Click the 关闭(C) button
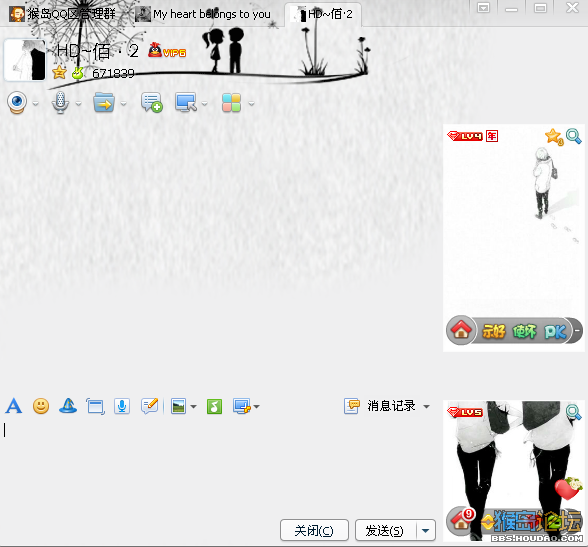588x547 pixels. (314, 531)
